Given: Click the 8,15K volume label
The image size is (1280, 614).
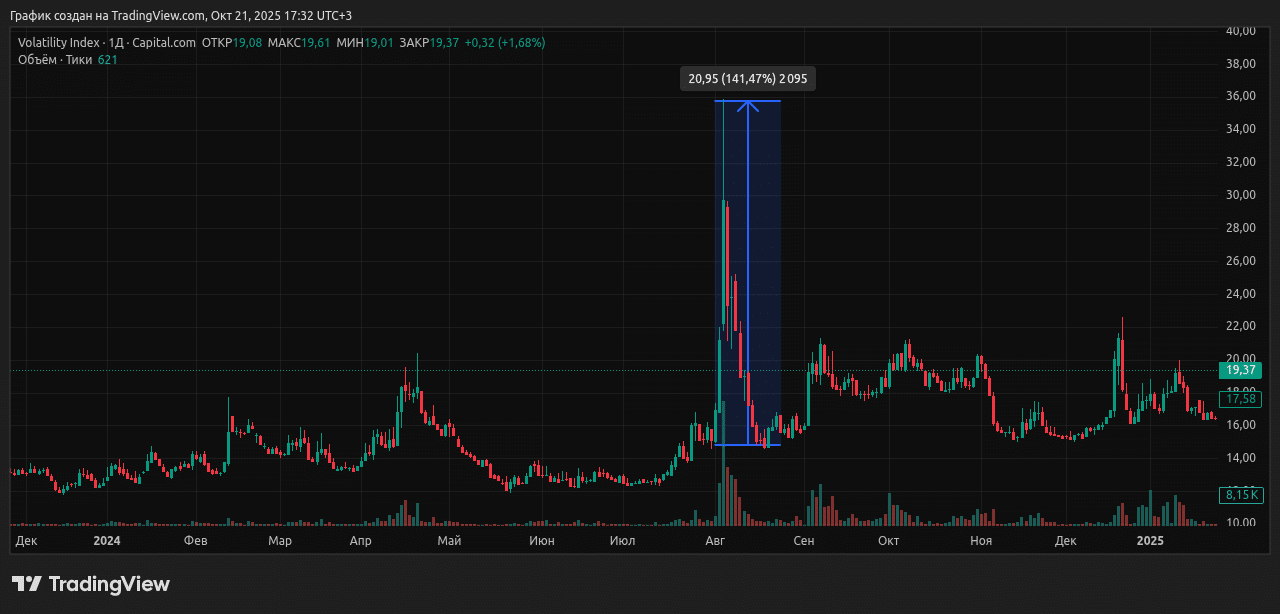Looking at the screenshot, I should [1240, 494].
